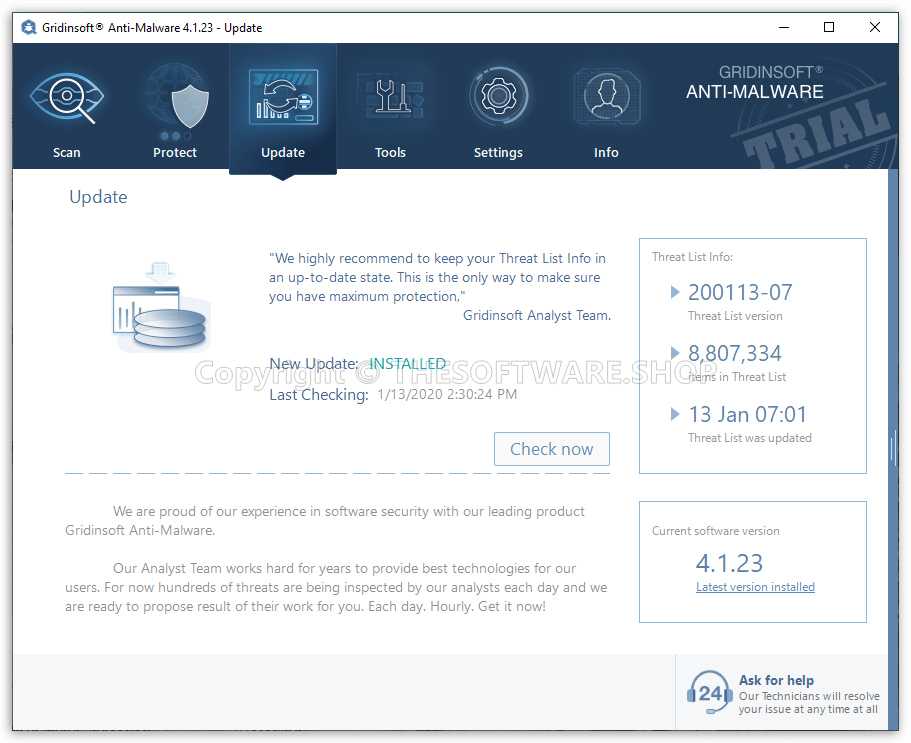Click the 24 headset support icon
Viewport: 911px width, 743px height.
[709, 692]
